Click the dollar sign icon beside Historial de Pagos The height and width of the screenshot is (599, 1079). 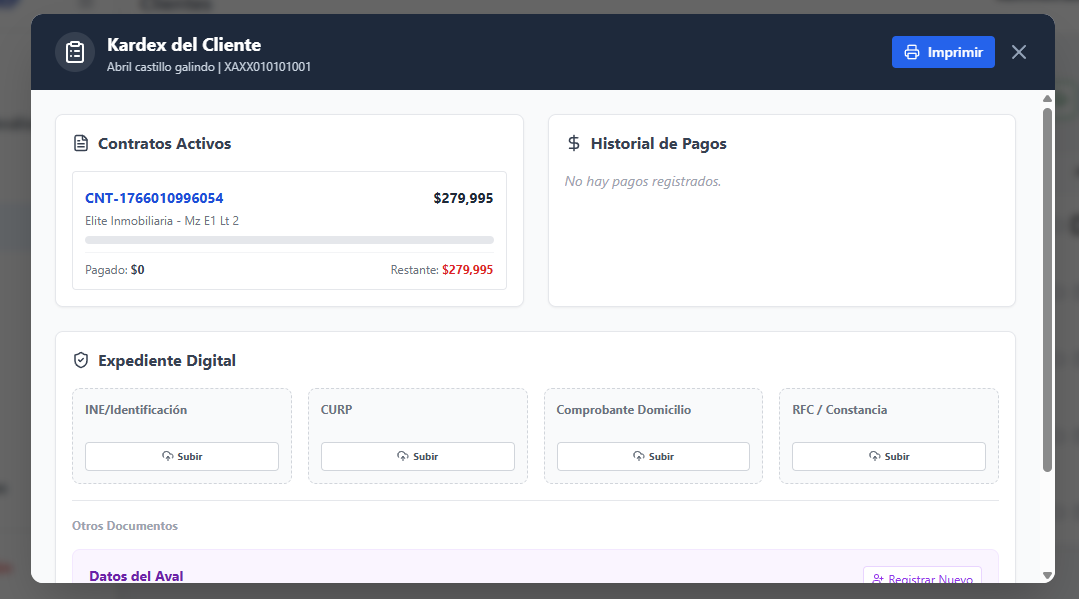[574, 144]
